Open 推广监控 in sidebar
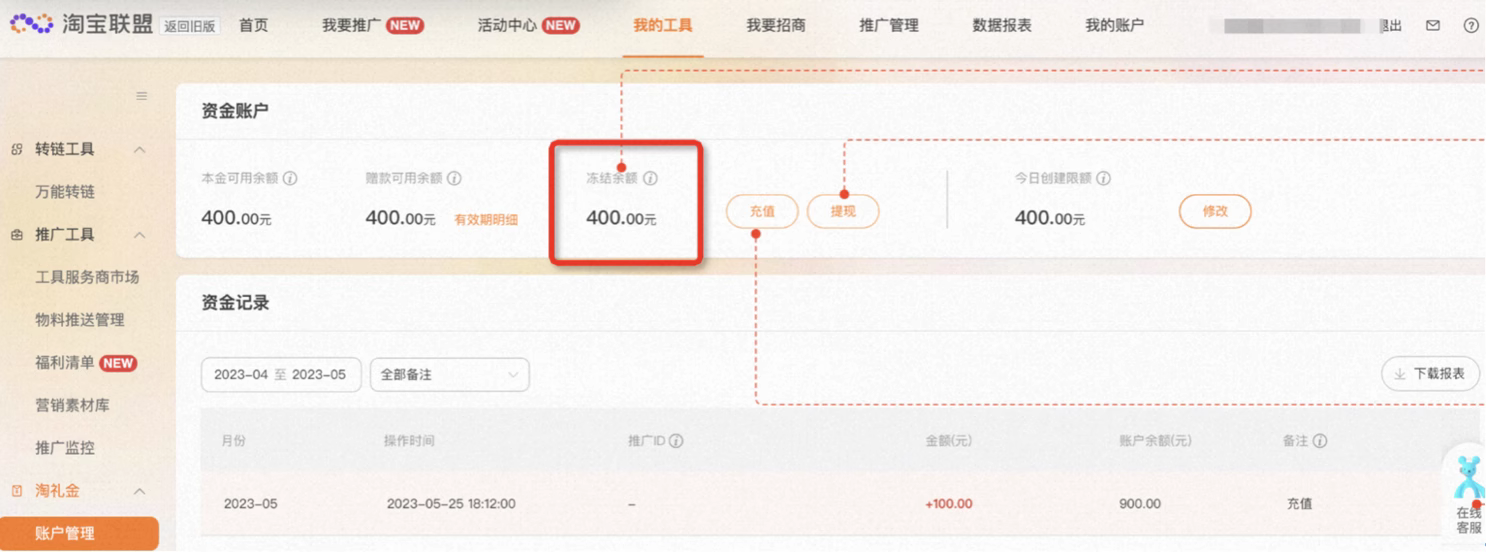Viewport: 1486px width, 552px height. (65, 448)
